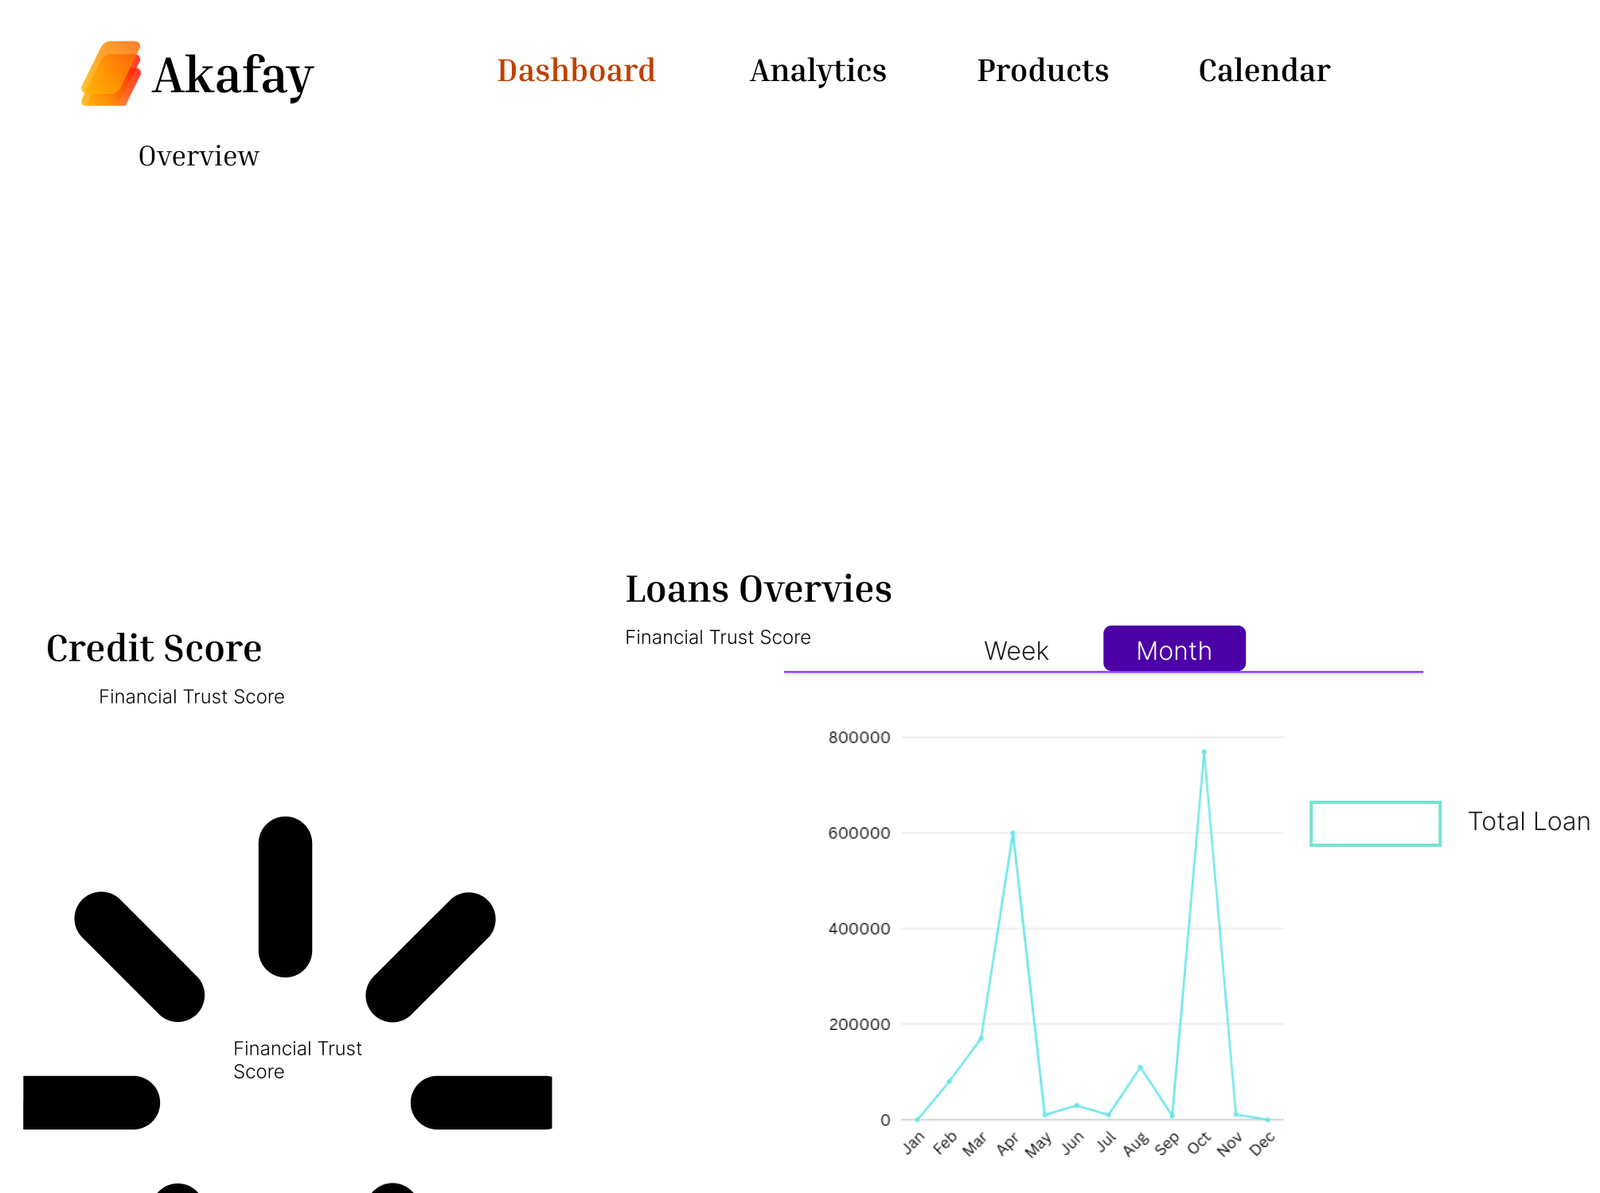Click the Overview label under the logo
The height and width of the screenshot is (1193, 1600).
pos(199,156)
